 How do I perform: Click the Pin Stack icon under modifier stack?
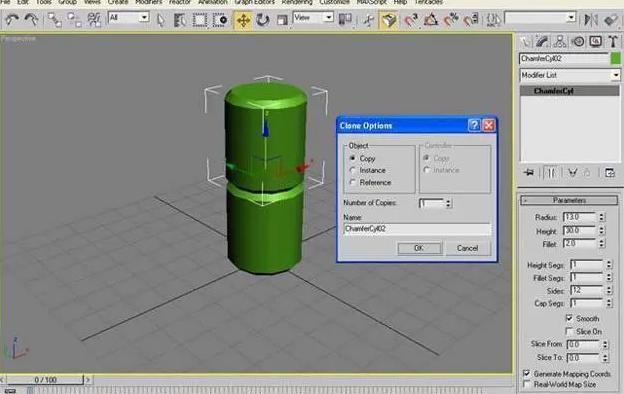click(529, 173)
